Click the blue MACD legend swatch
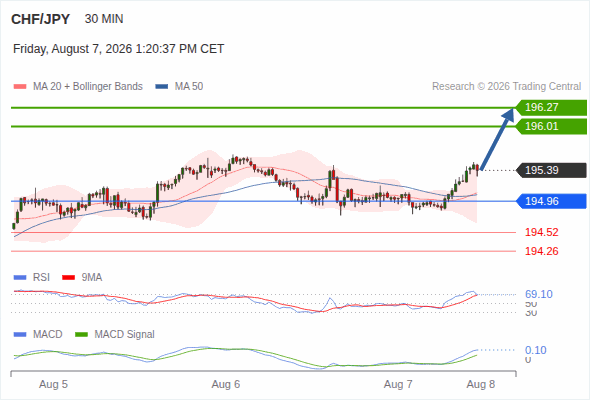This screenshot has width=590, height=400. pyautogui.click(x=20, y=335)
